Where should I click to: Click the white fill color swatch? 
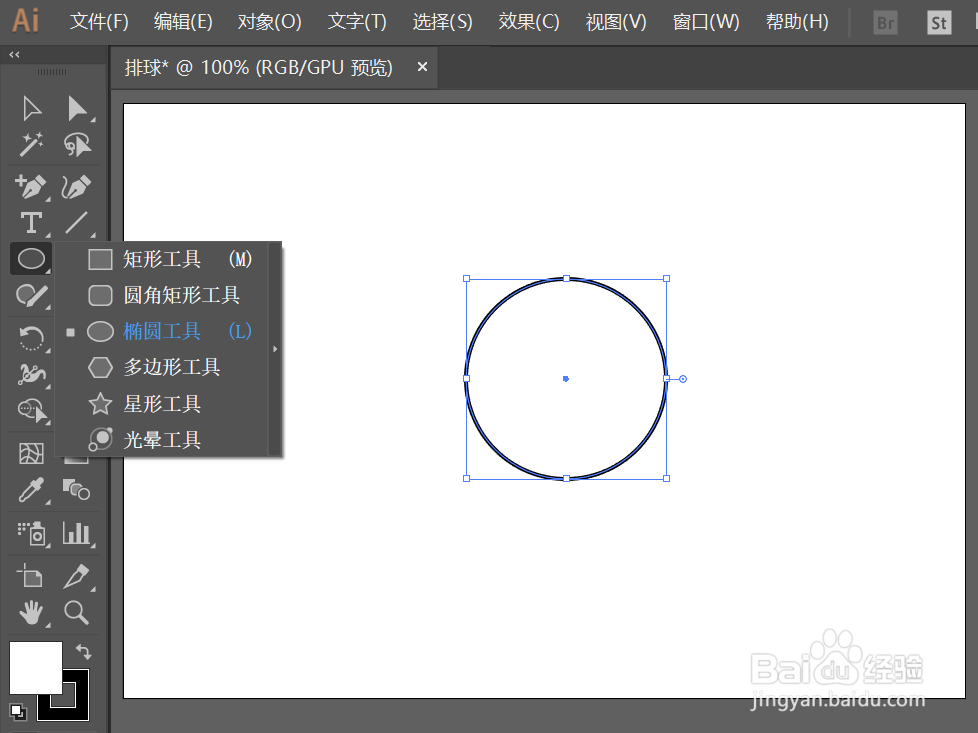click(x=36, y=667)
